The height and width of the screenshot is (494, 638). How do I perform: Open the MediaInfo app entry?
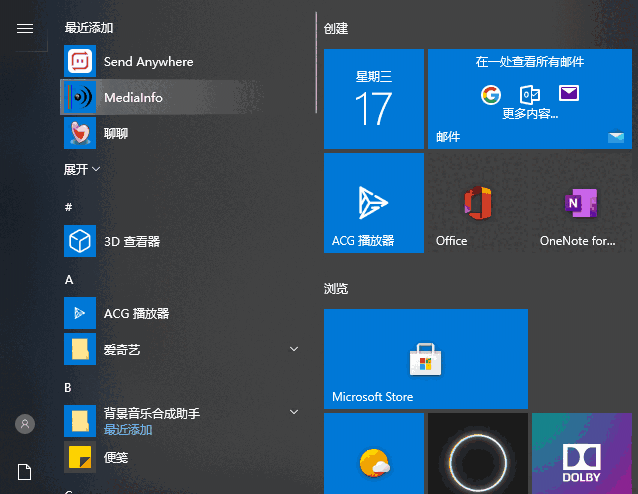179,97
